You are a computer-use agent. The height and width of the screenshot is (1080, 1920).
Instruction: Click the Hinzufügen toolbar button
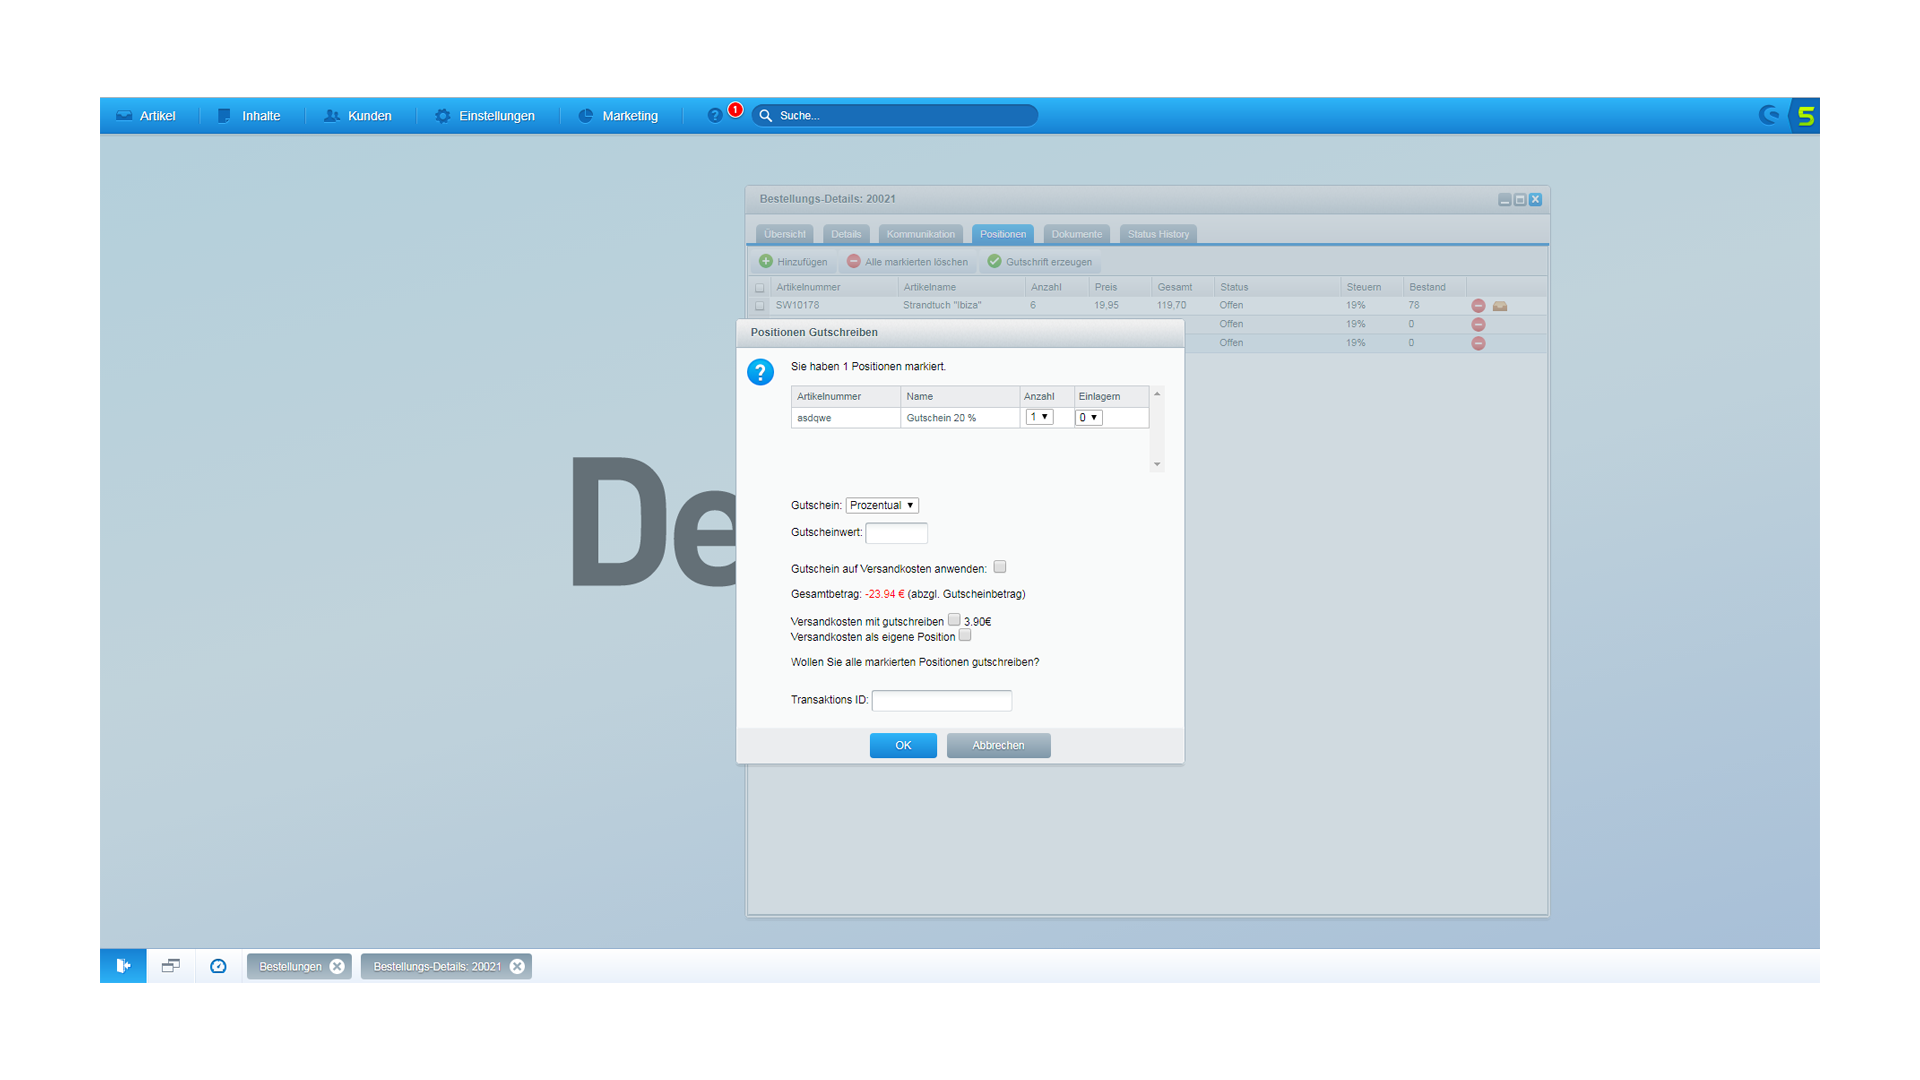point(793,262)
